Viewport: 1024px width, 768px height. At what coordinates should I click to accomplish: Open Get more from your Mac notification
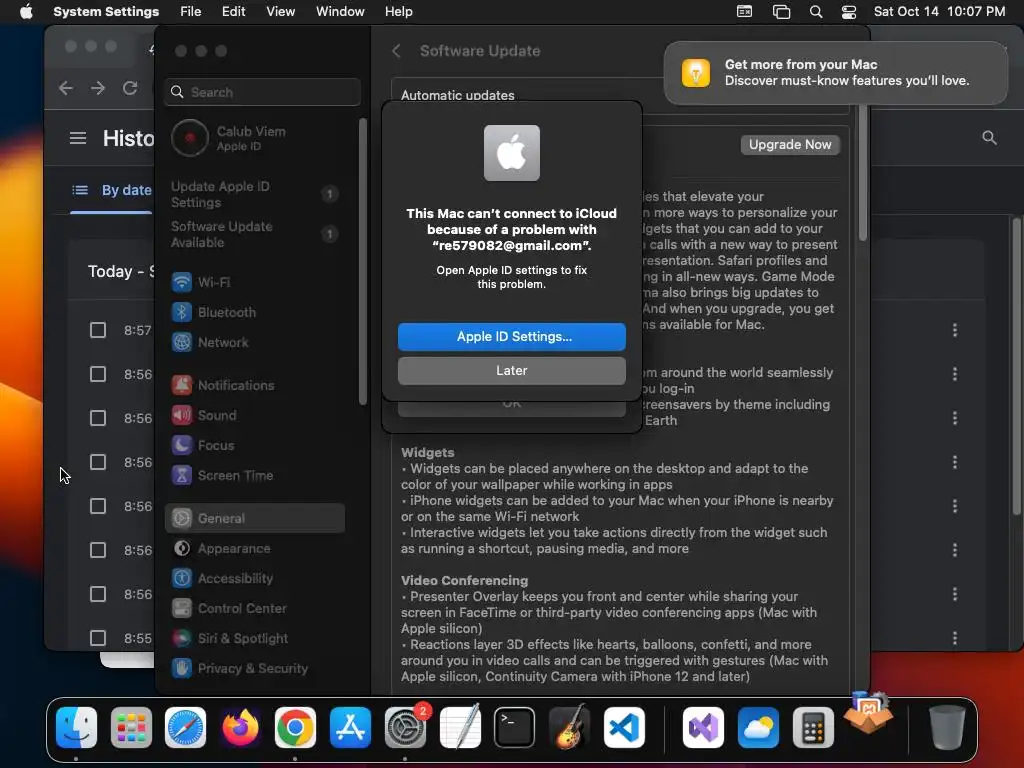[x=835, y=72]
